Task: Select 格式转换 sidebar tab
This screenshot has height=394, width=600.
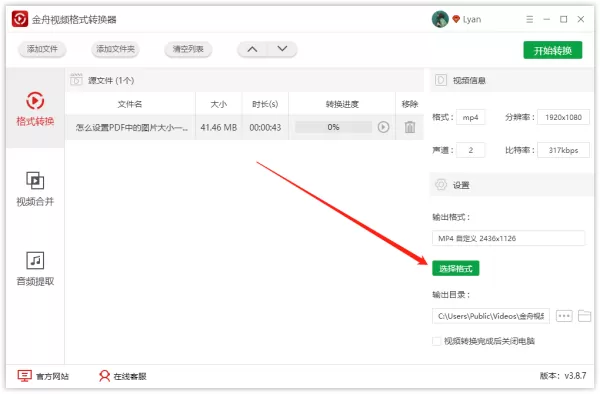Action: [35, 109]
